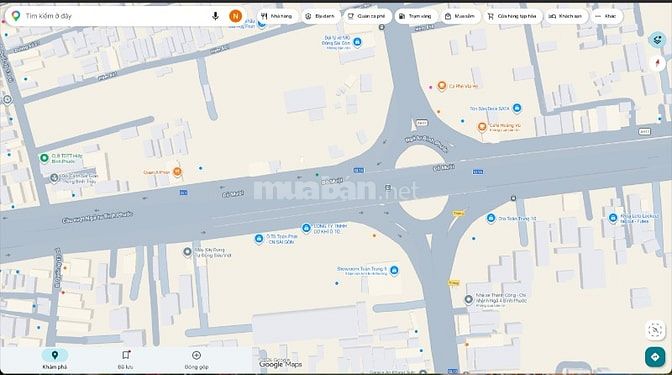
Task: Click the 'Ngã tư Bình Phước' roundabout label
Action: coord(426,144)
